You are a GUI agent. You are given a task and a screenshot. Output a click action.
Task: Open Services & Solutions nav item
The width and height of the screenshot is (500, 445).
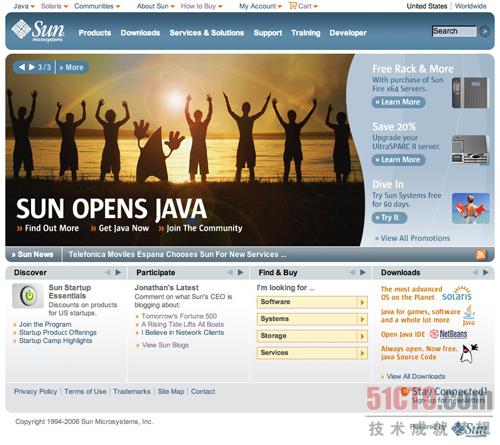207,33
